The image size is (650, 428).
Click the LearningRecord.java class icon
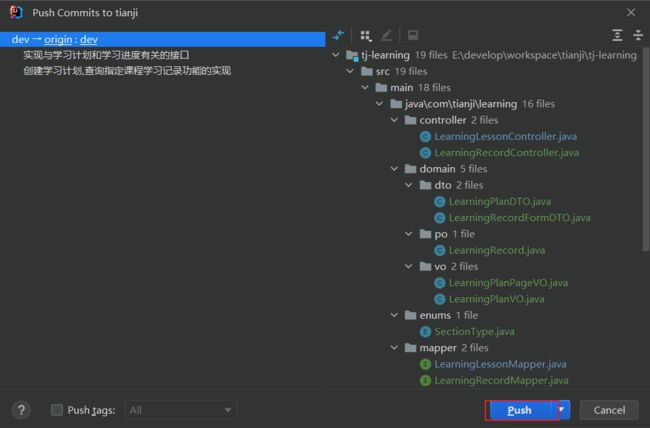coord(439,250)
